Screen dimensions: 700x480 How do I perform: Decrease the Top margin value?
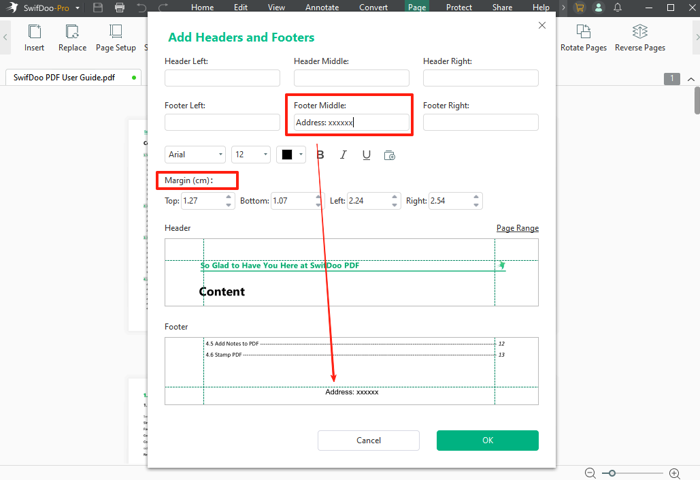[x=229, y=205]
